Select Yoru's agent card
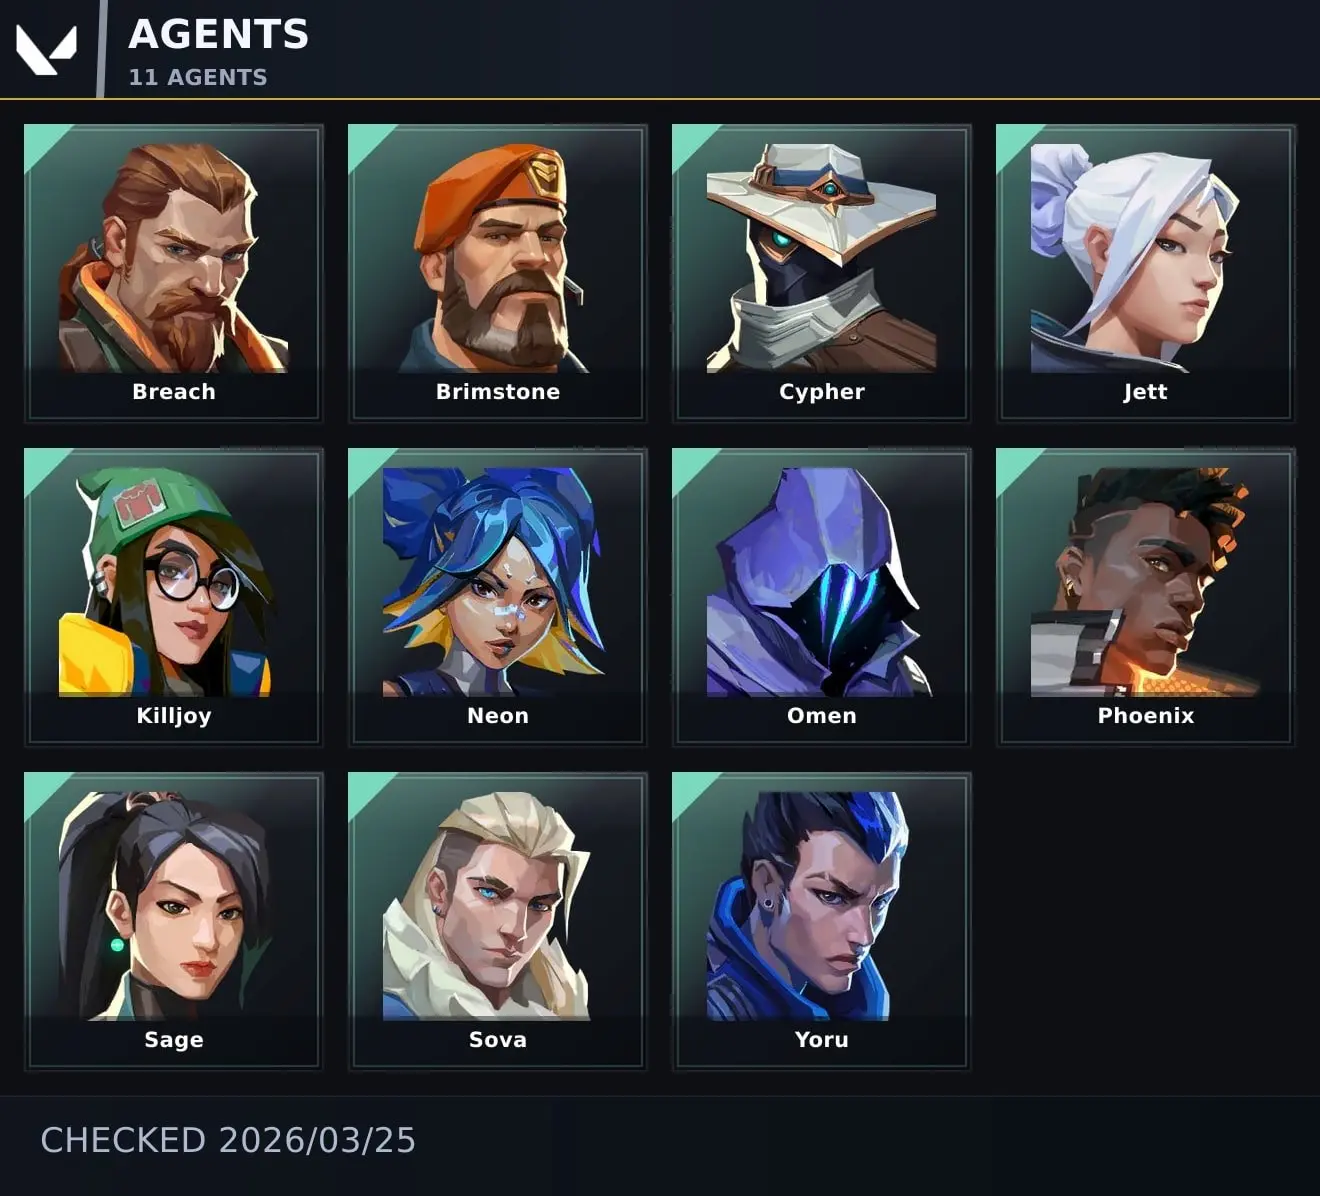 click(x=822, y=921)
